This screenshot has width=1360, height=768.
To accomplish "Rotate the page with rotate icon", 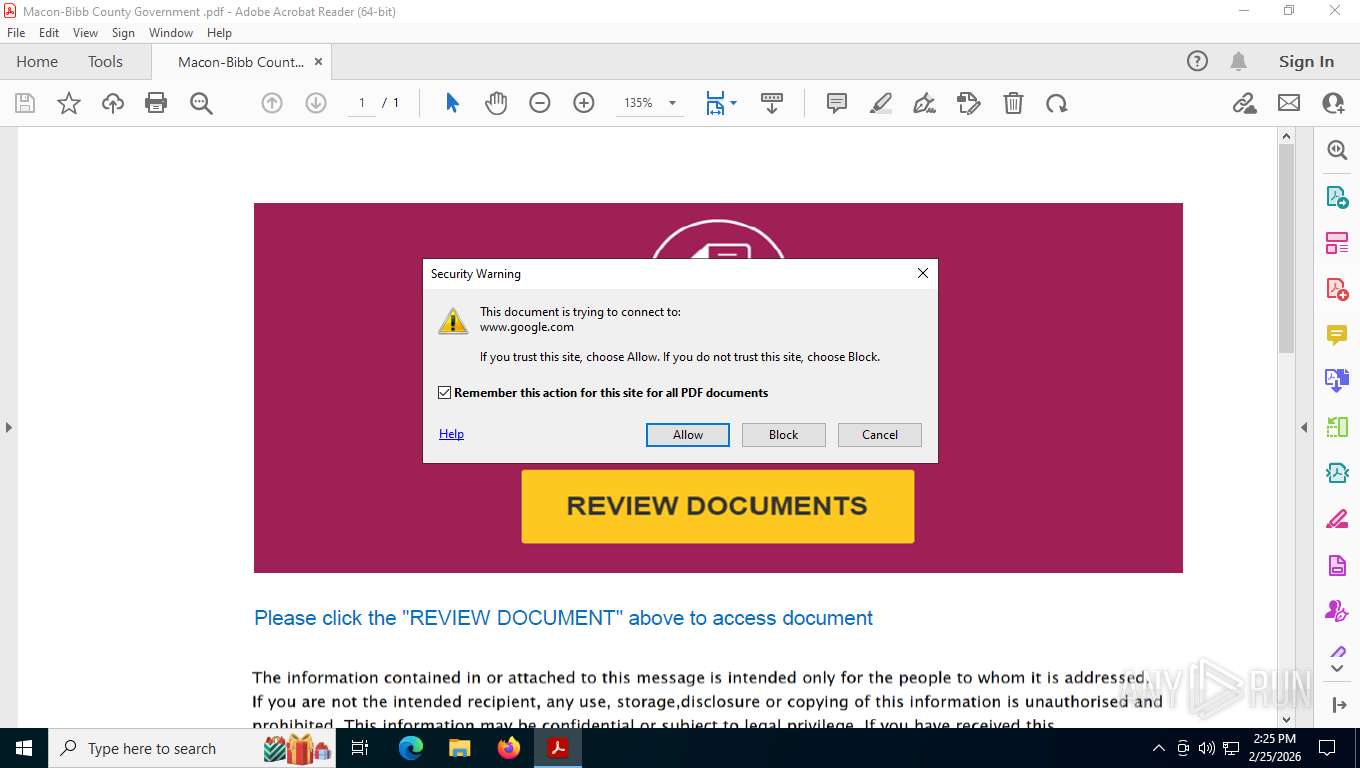I will [x=1057, y=103].
